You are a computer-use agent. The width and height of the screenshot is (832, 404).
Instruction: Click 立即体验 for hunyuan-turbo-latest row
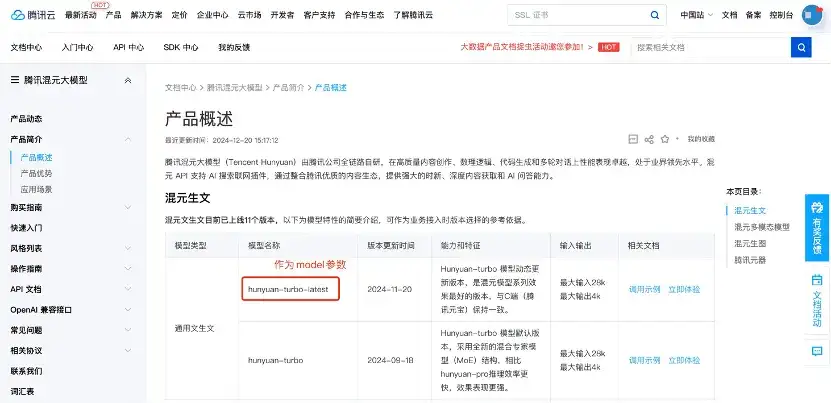[684, 290]
